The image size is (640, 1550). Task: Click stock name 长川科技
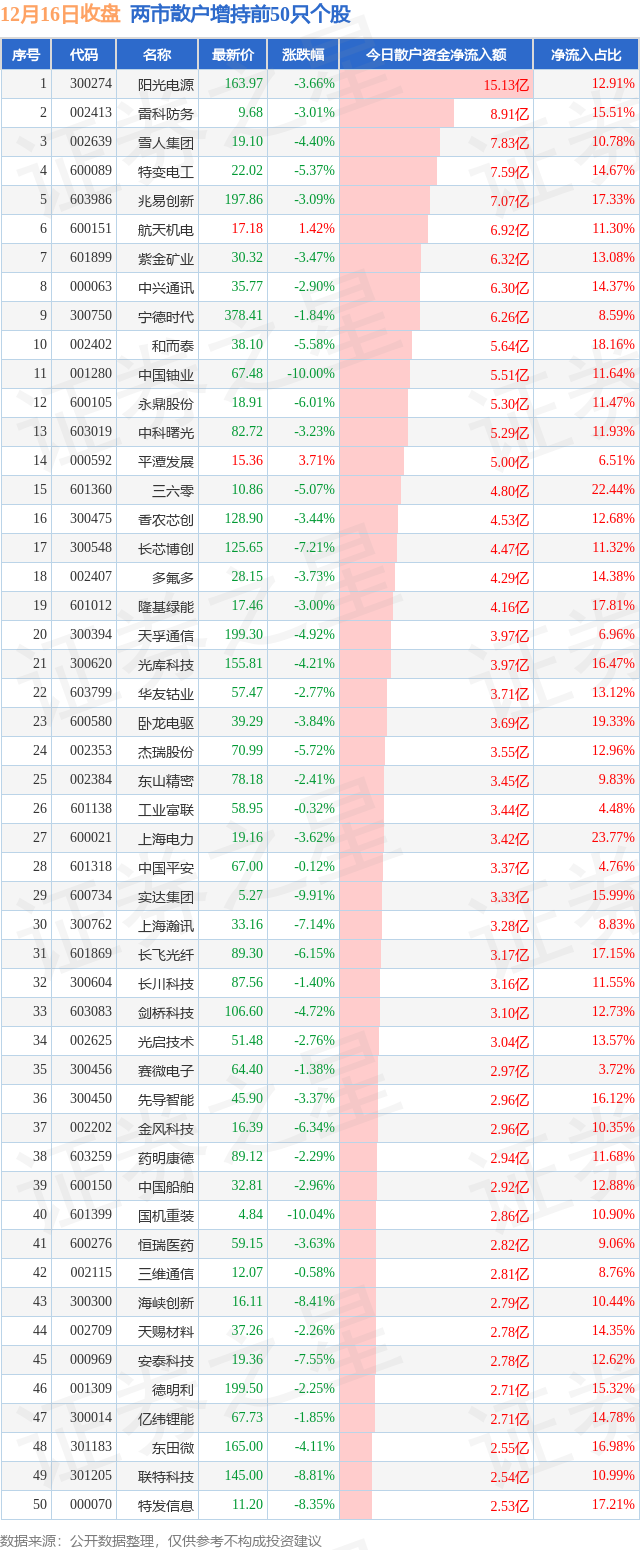[x=166, y=983]
